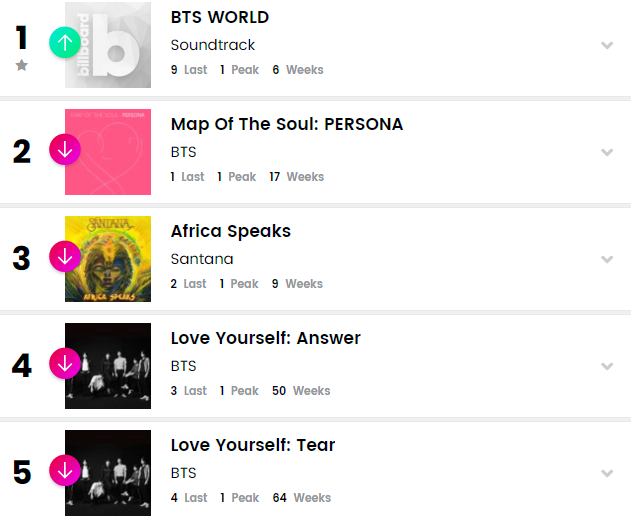Screen dimensions: 631x521
Task: Open the Love Yourself: Answer album cover
Action: point(108,366)
